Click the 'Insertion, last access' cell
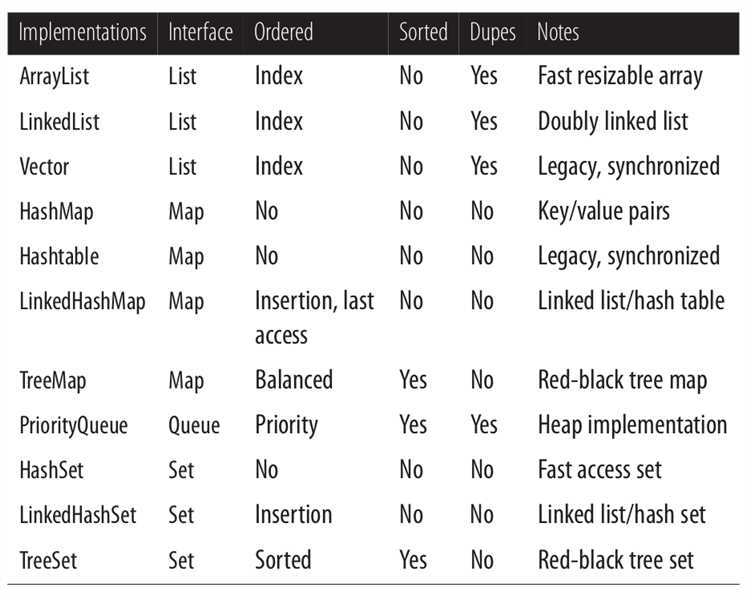Screen dimensions: 750x599 click(x=314, y=318)
